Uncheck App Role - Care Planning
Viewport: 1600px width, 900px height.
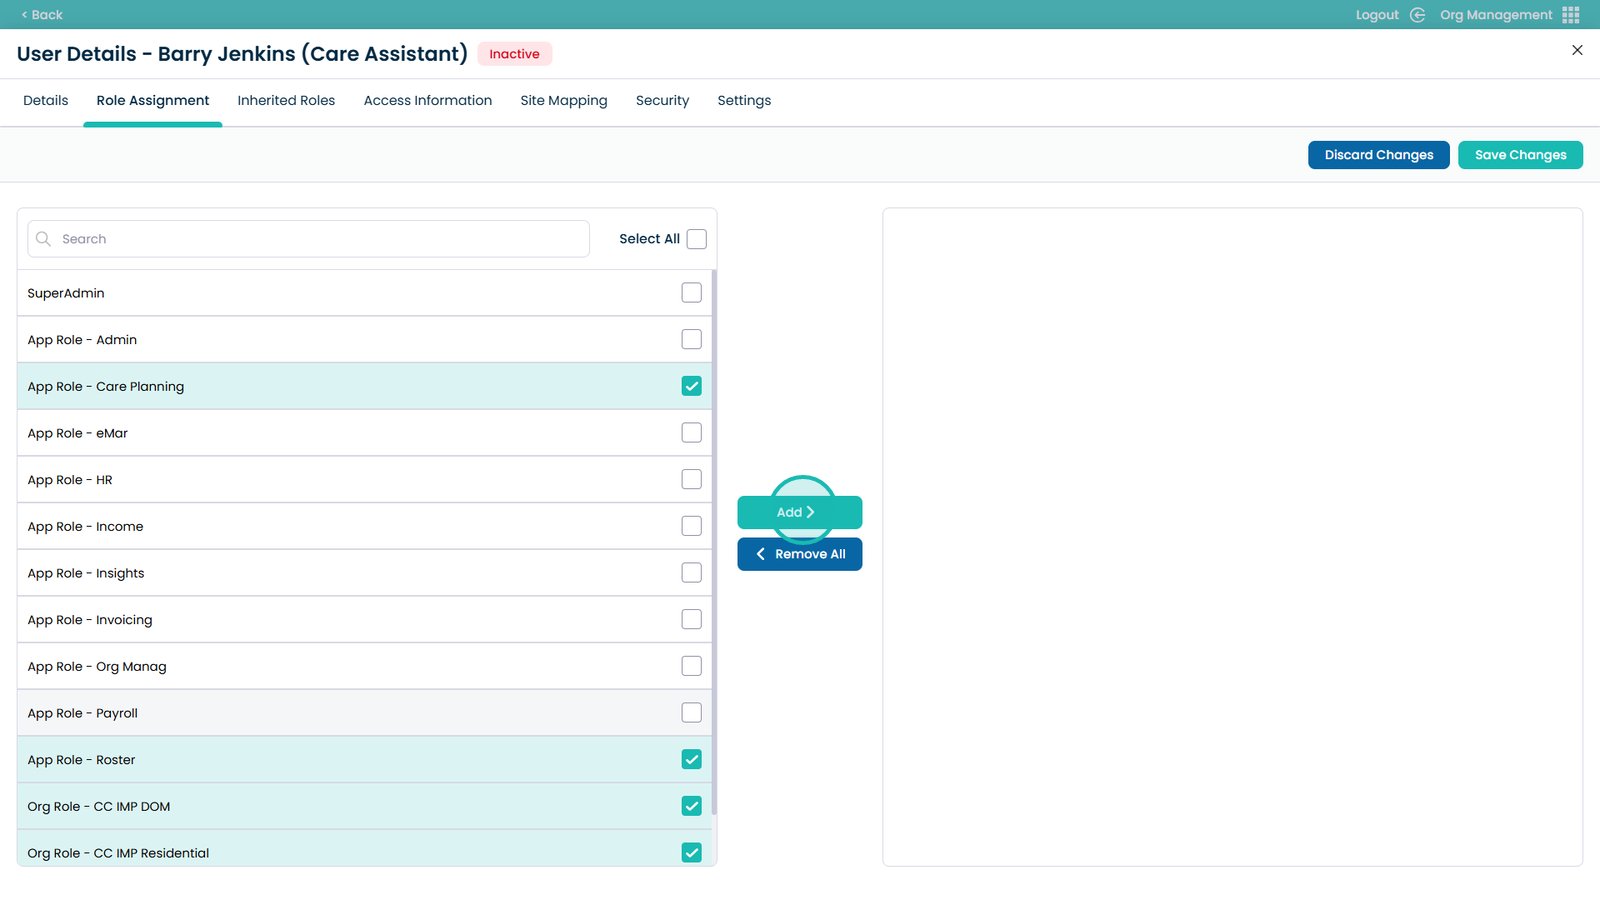[x=691, y=386]
